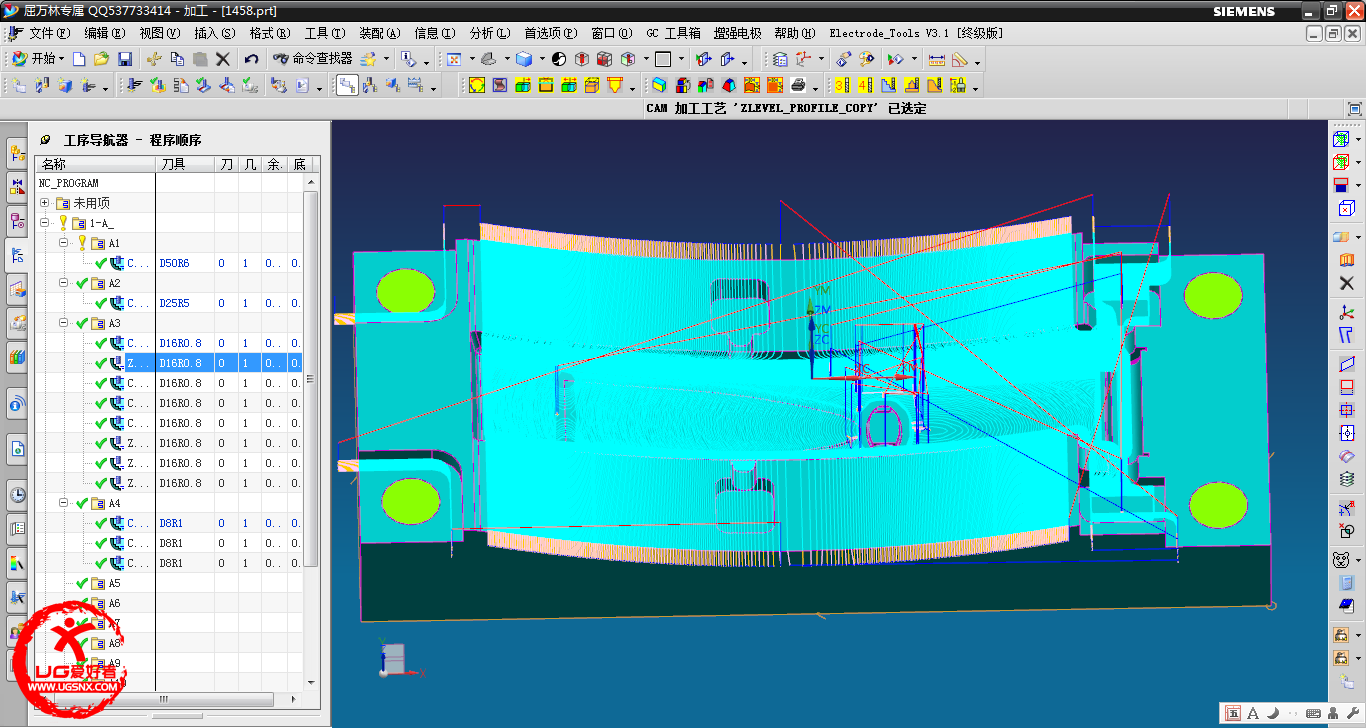Collapse the 1-A_ program group
This screenshot has width=1366, height=728.
point(45,223)
